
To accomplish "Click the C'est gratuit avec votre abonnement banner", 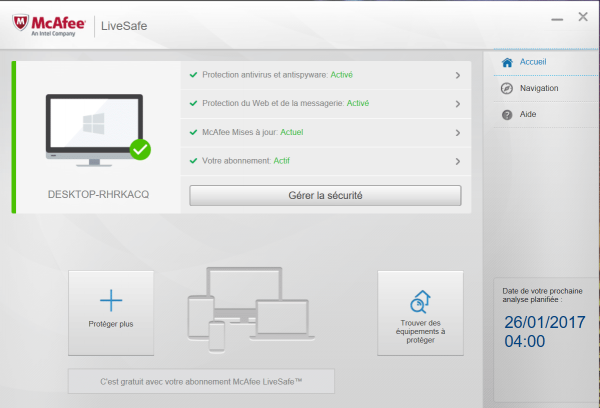I will tap(201, 381).
